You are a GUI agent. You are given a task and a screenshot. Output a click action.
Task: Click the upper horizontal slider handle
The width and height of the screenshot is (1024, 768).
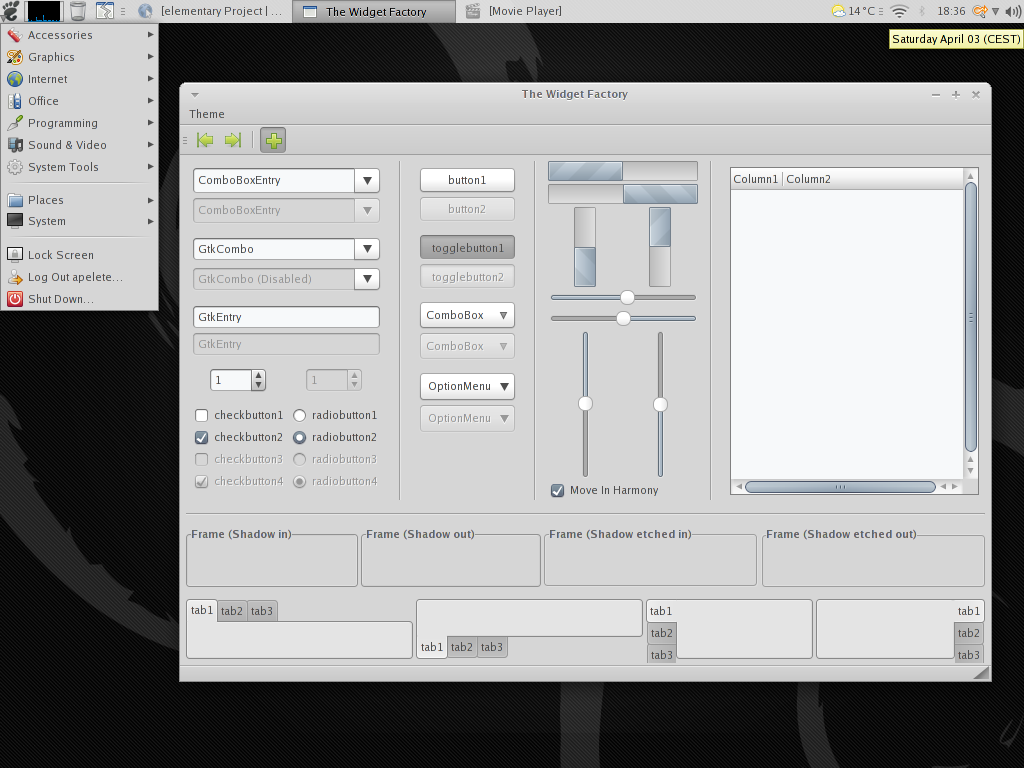(x=627, y=298)
